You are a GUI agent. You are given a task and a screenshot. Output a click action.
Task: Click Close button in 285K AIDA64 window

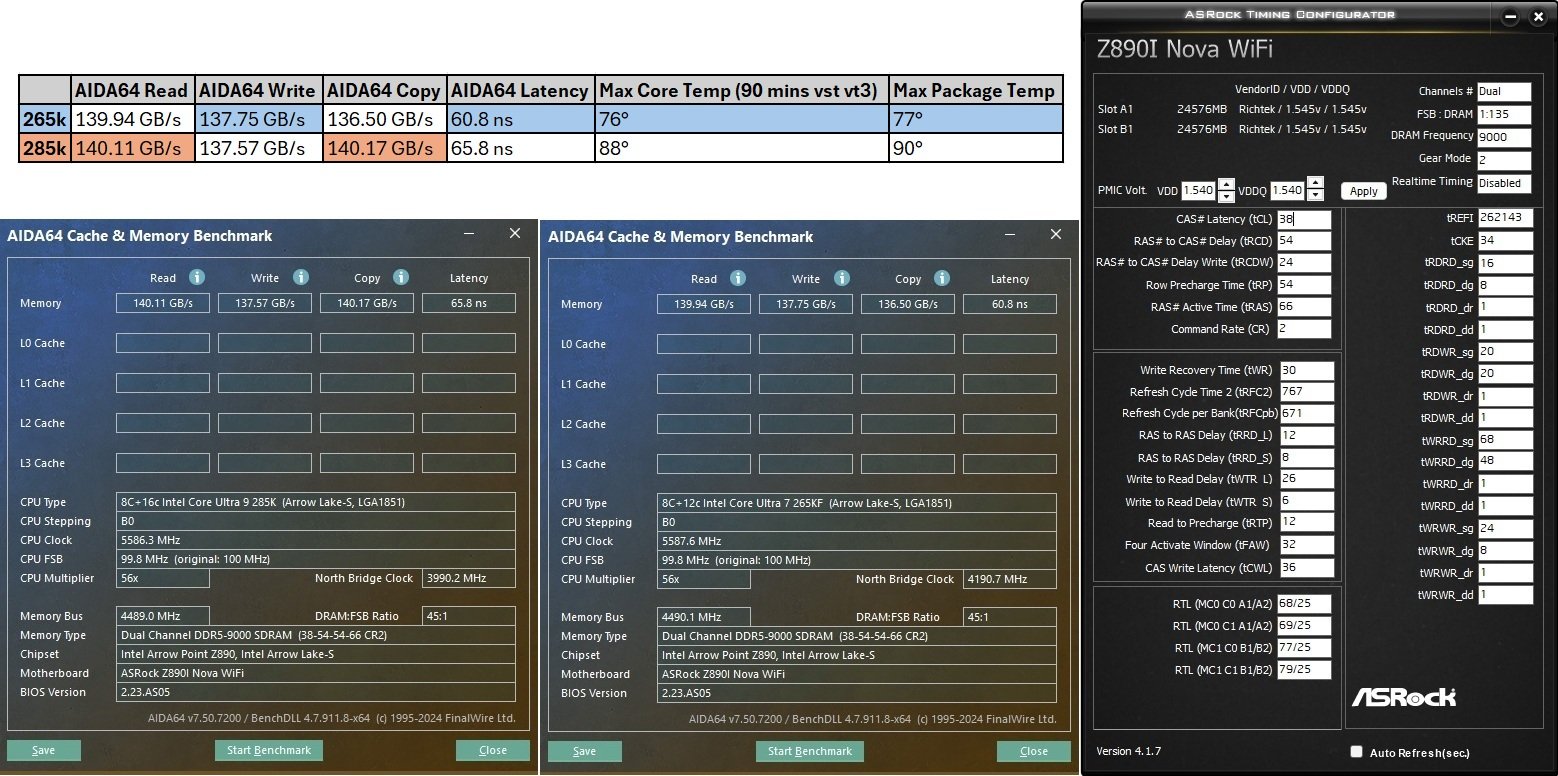(x=492, y=750)
